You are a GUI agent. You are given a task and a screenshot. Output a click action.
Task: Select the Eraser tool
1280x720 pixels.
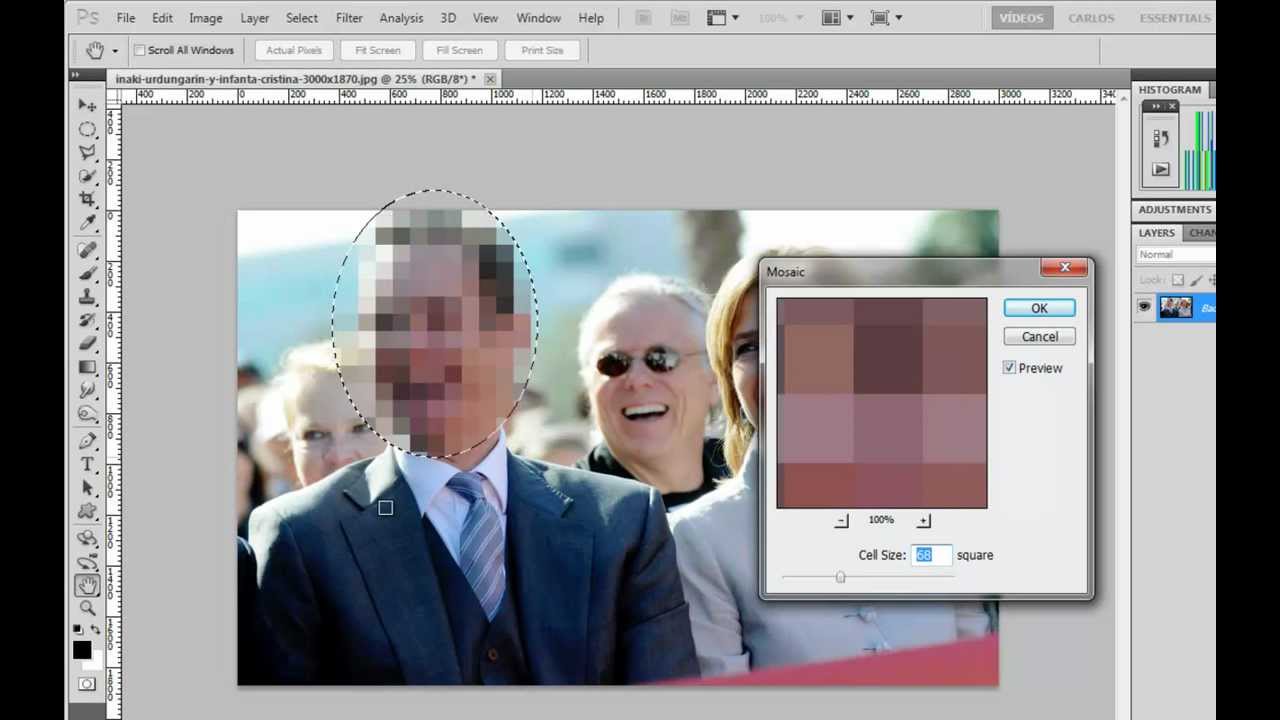coord(88,344)
